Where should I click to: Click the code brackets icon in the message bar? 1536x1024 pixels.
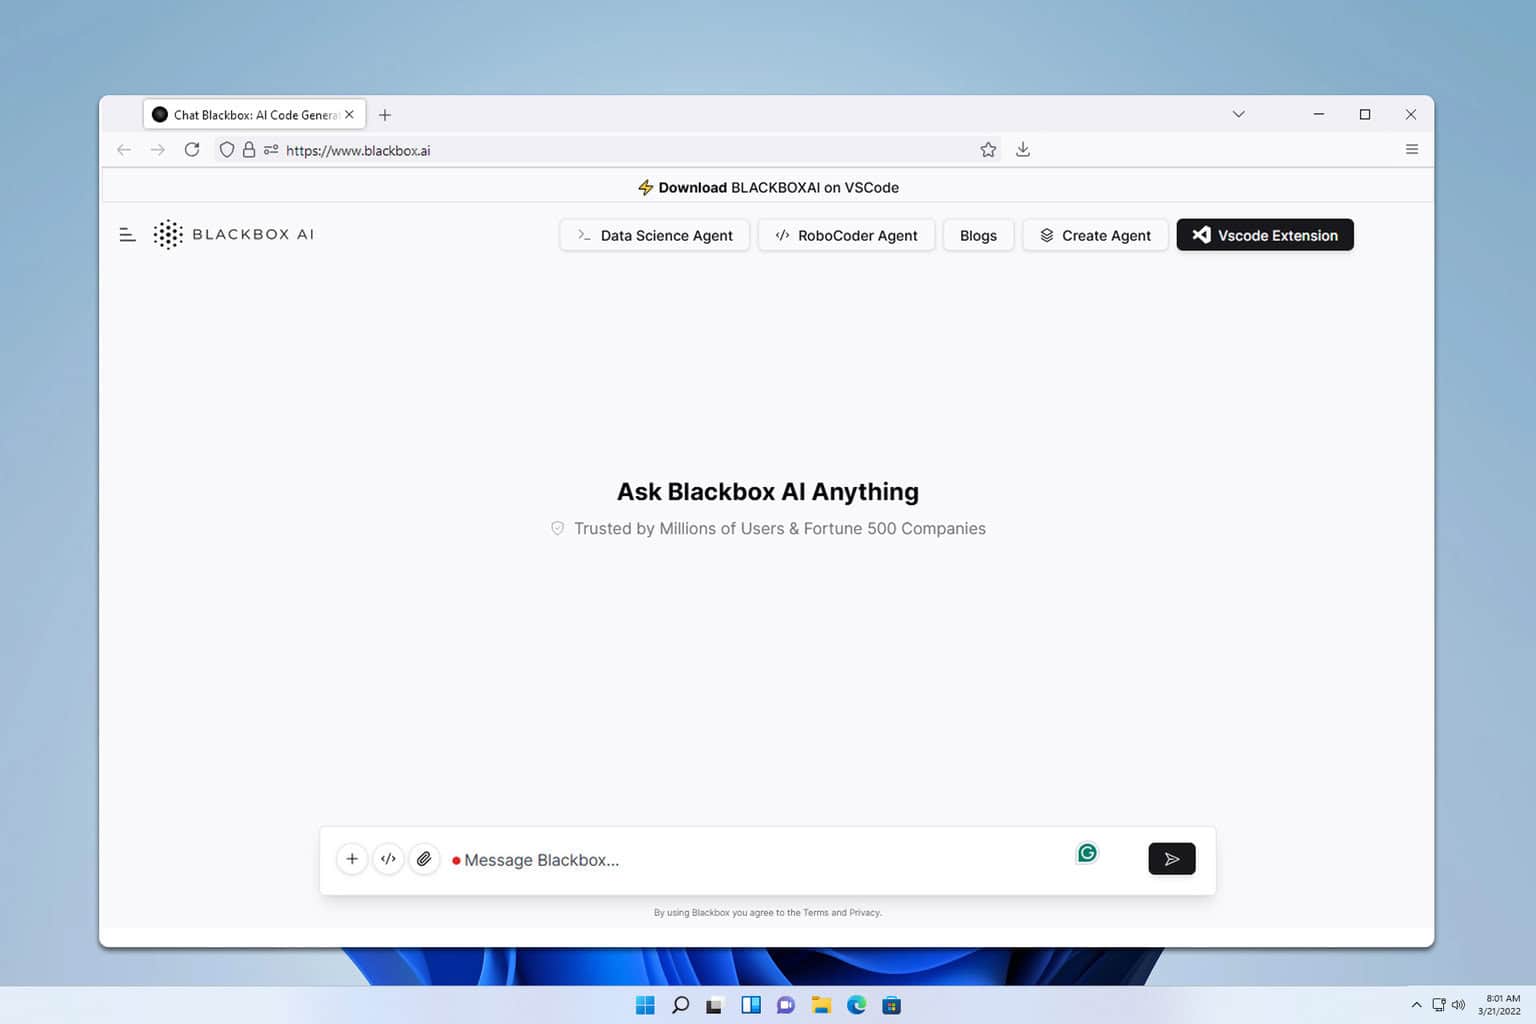coord(388,859)
